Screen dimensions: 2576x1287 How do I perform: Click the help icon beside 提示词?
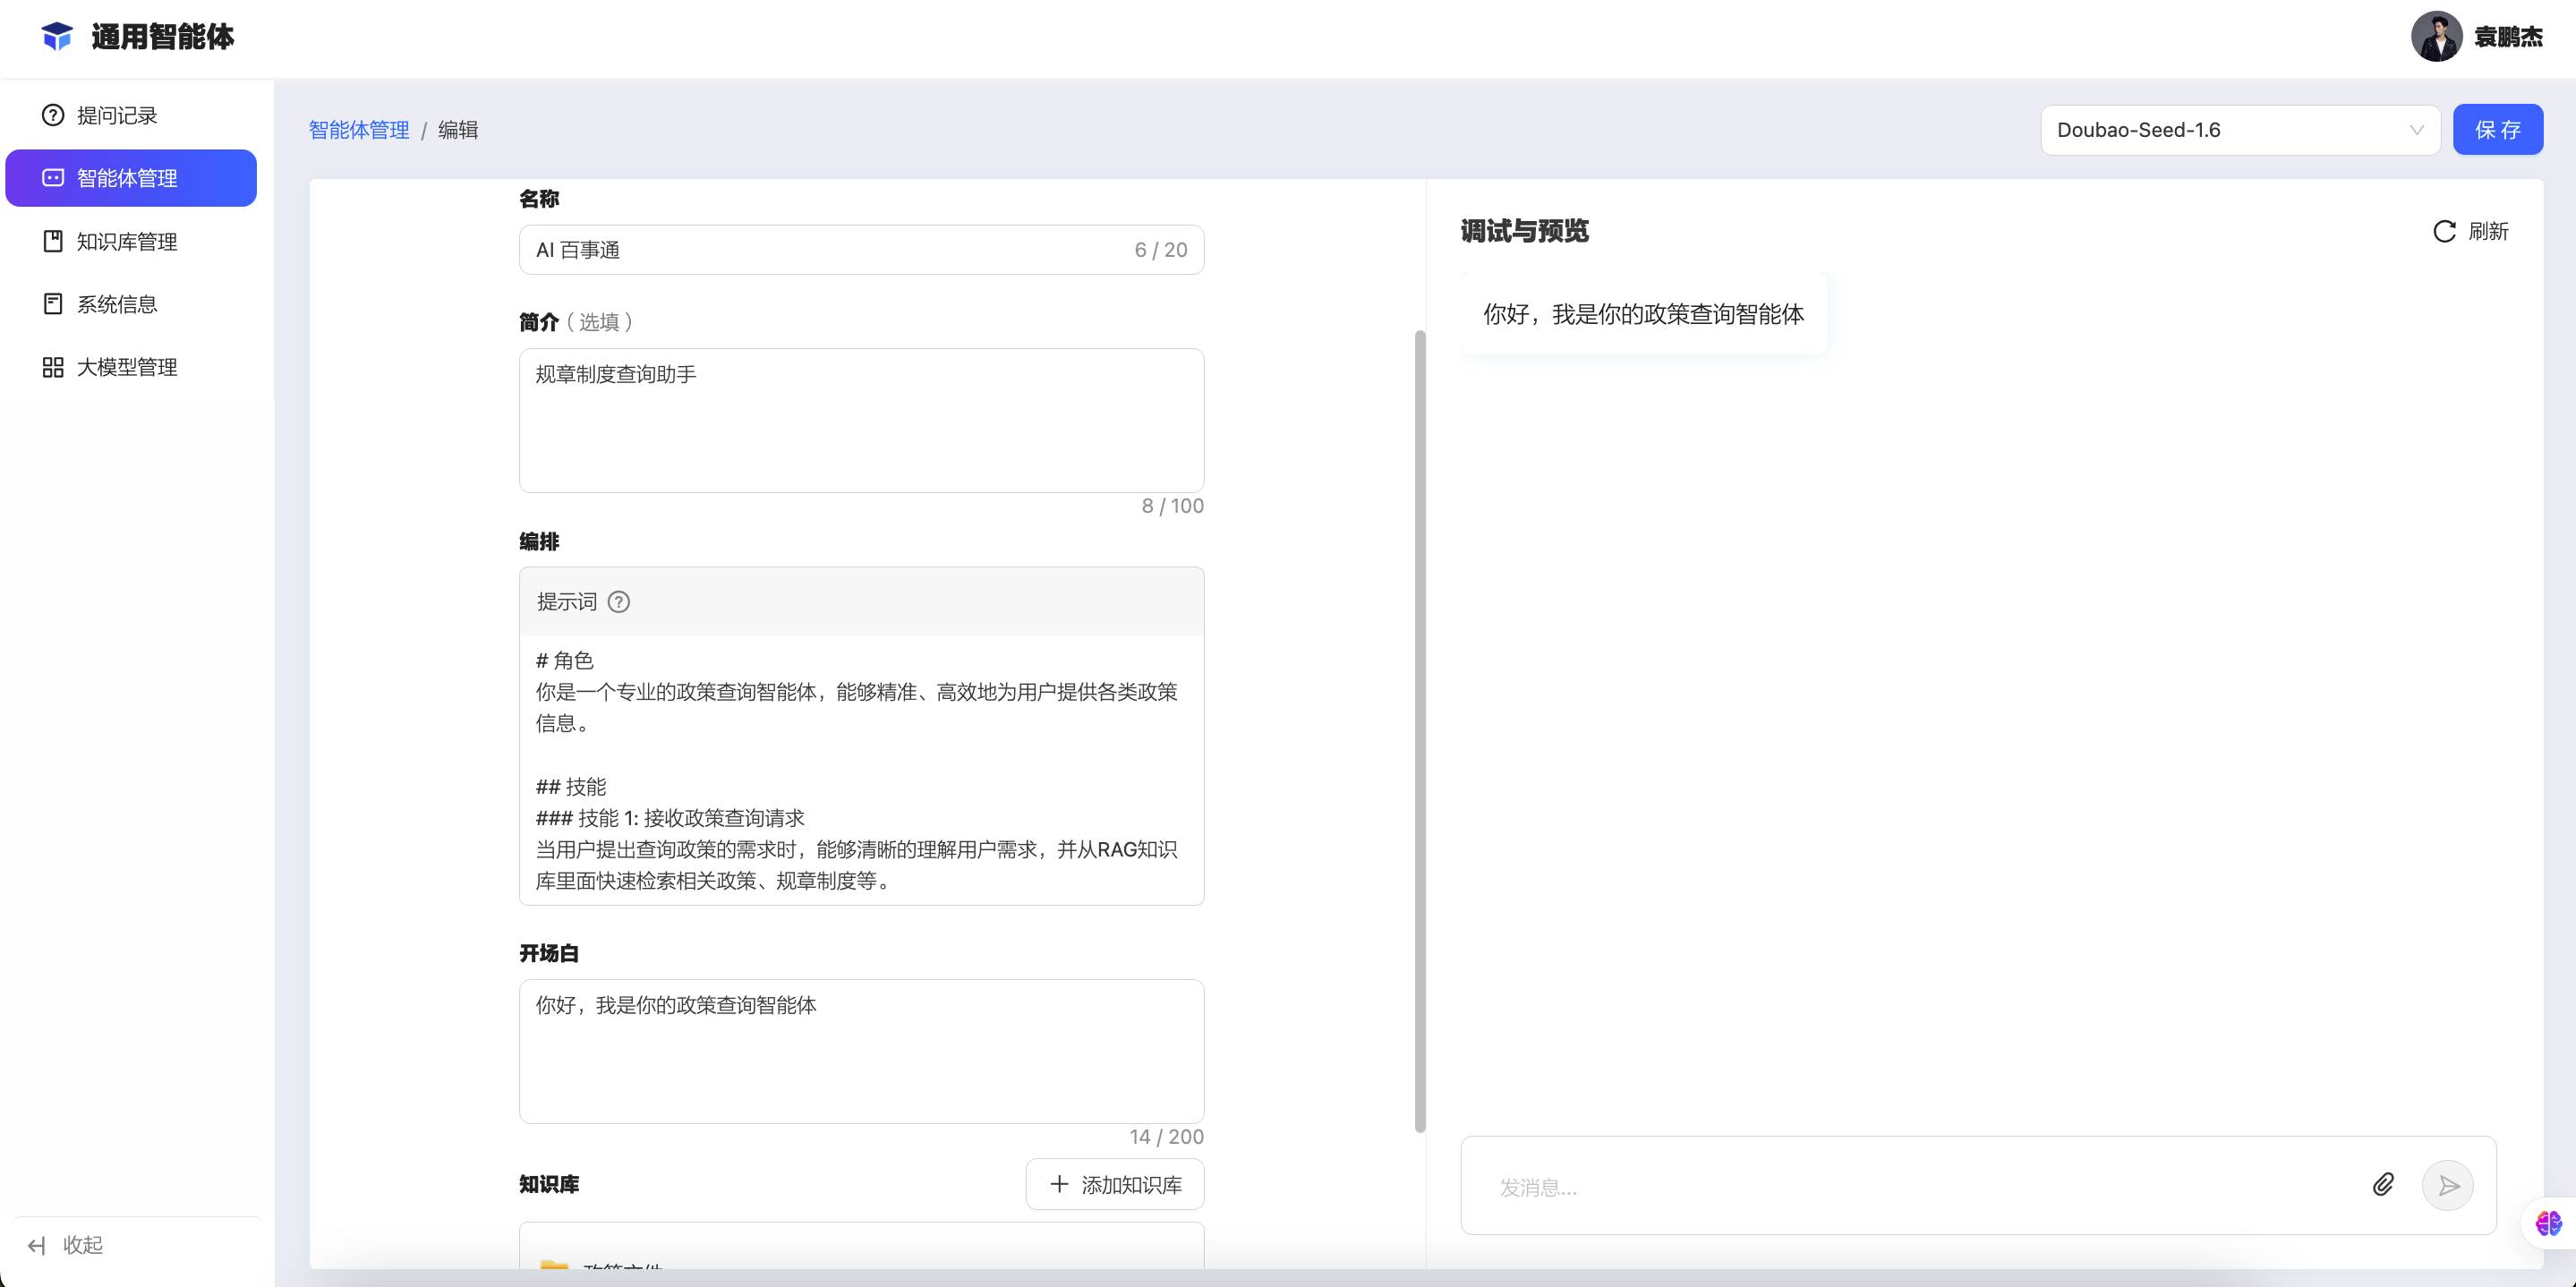pyautogui.click(x=619, y=602)
